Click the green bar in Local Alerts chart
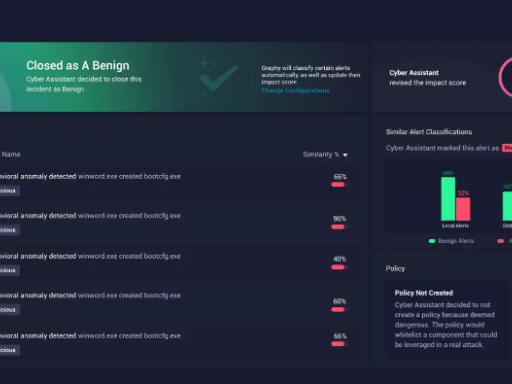512x384 pixels. point(448,199)
